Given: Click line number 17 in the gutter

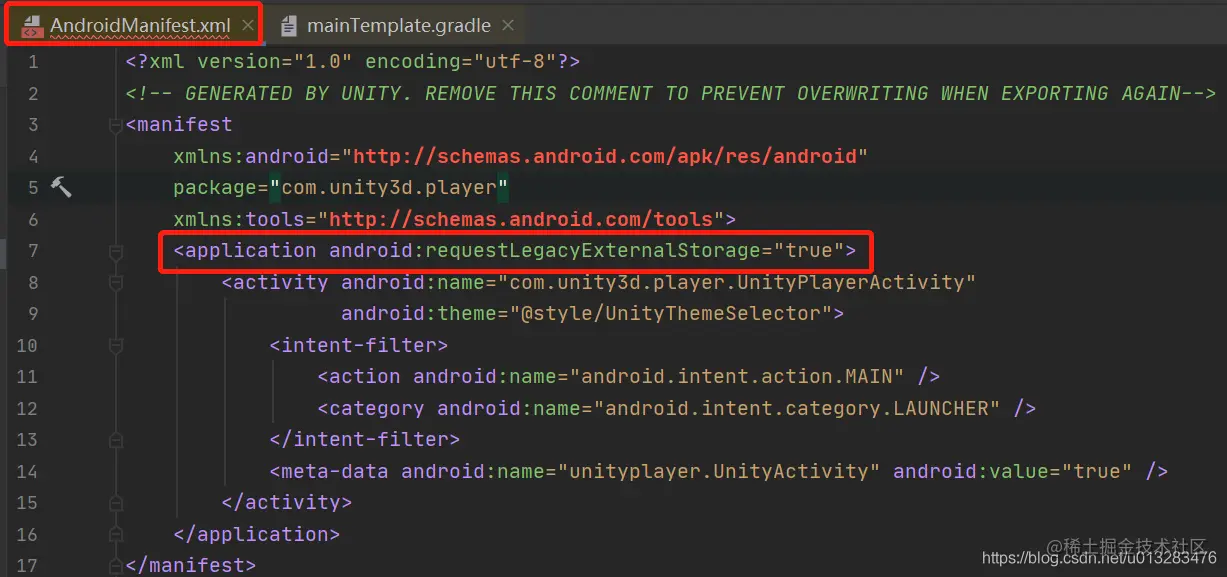Looking at the screenshot, I should point(27,565).
